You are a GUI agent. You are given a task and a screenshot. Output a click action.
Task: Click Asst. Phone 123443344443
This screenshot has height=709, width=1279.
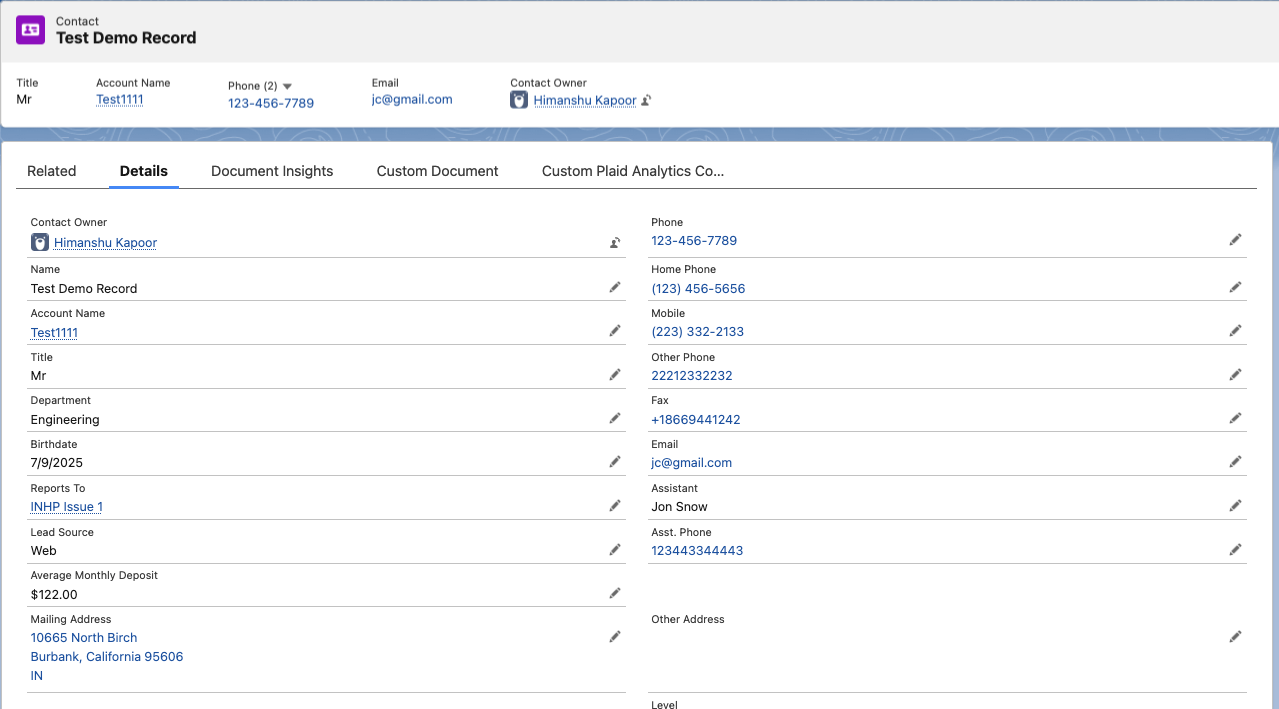[697, 551]
